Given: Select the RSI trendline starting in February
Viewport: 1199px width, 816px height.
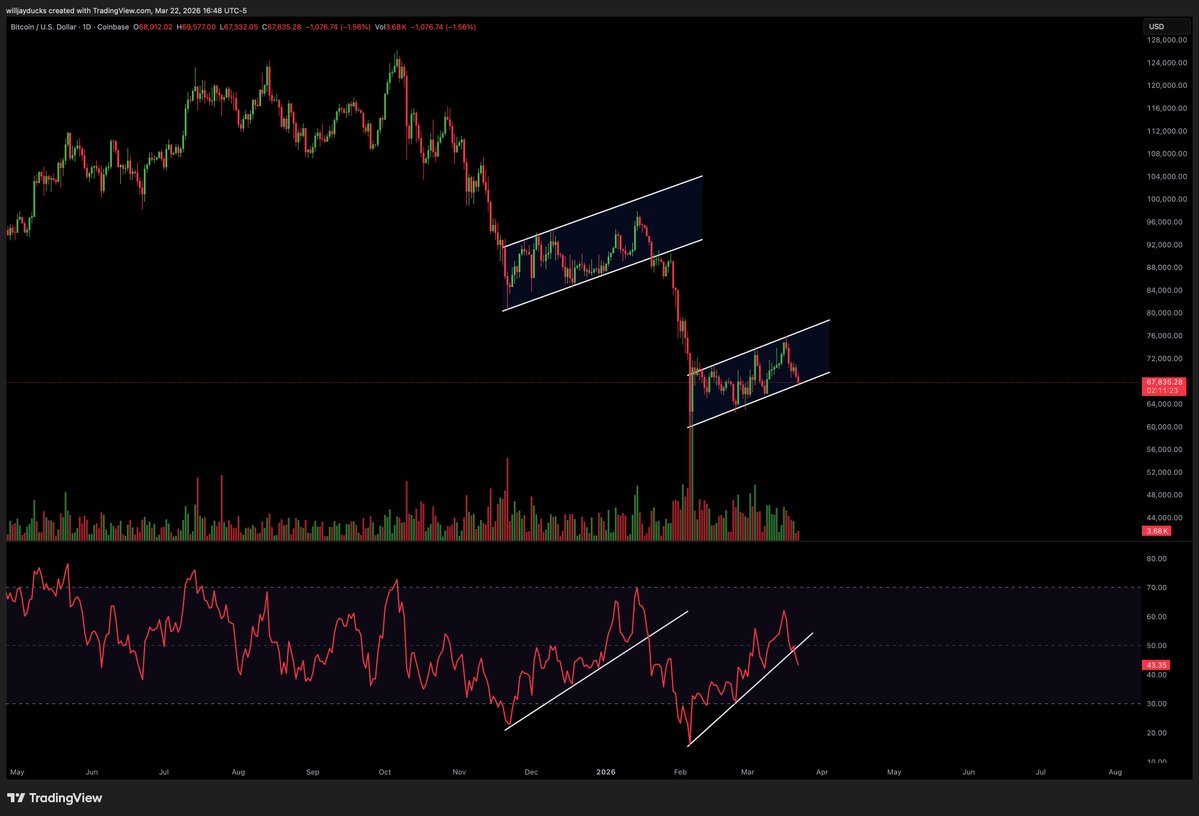Looking at the screenshot, I should pyautogui.click(x=750, y=689).
